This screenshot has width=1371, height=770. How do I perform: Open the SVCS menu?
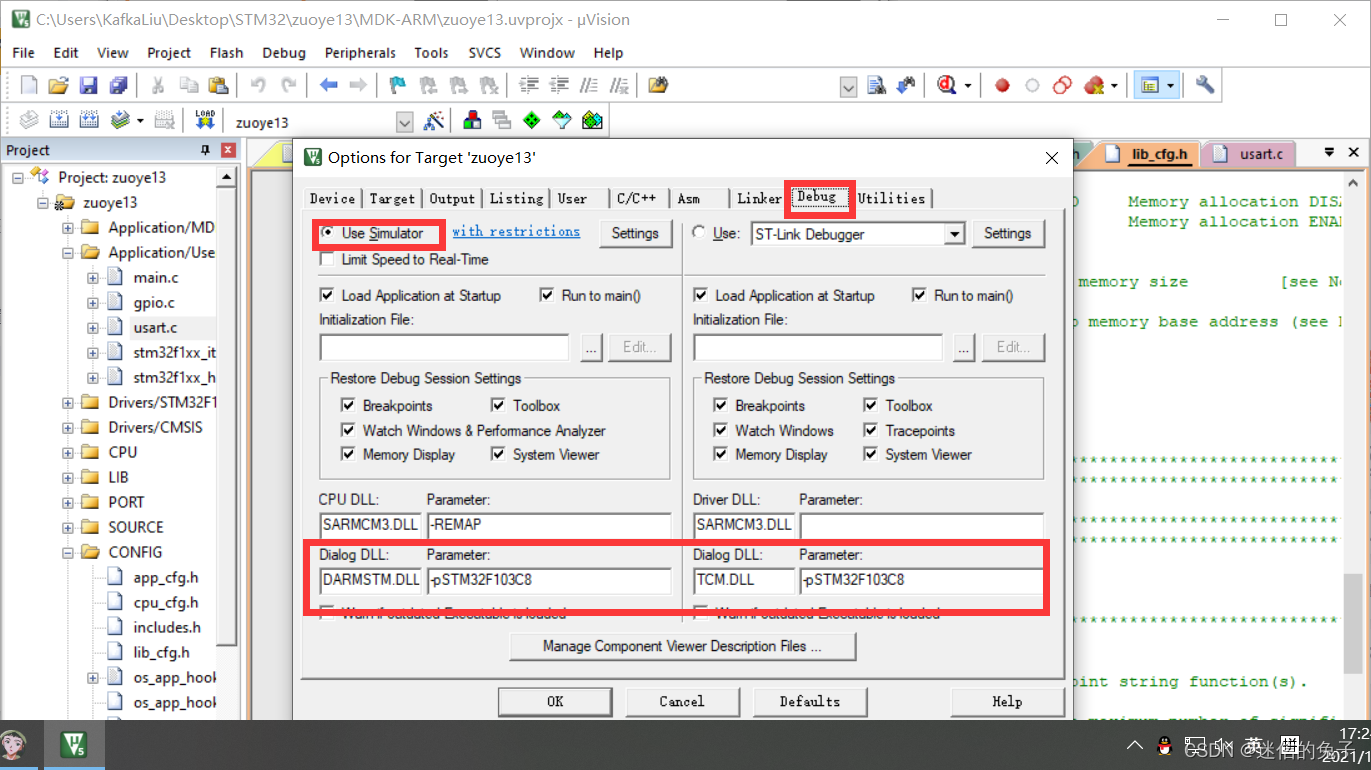point(485,53)
